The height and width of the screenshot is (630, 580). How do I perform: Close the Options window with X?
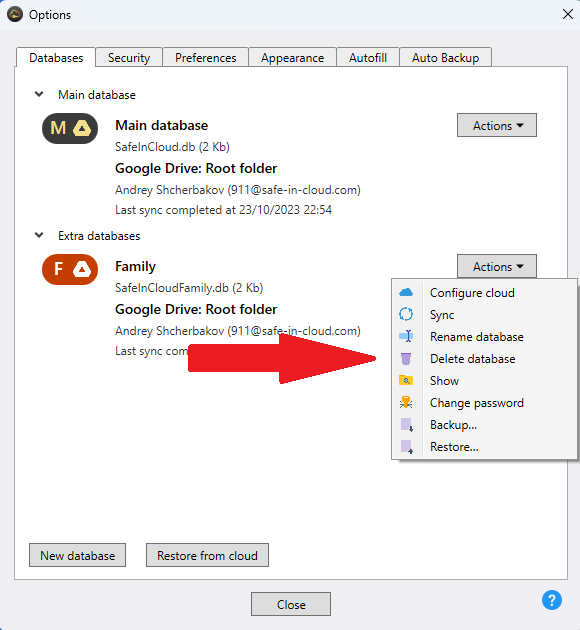pos(568,14)
